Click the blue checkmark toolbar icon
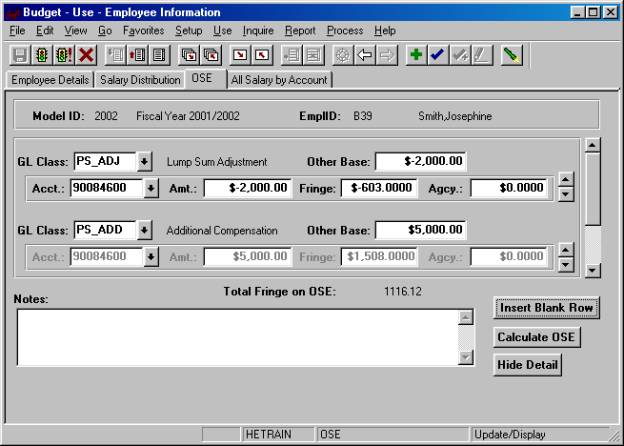This screenshot has width=624, height=446. [436, 56]
